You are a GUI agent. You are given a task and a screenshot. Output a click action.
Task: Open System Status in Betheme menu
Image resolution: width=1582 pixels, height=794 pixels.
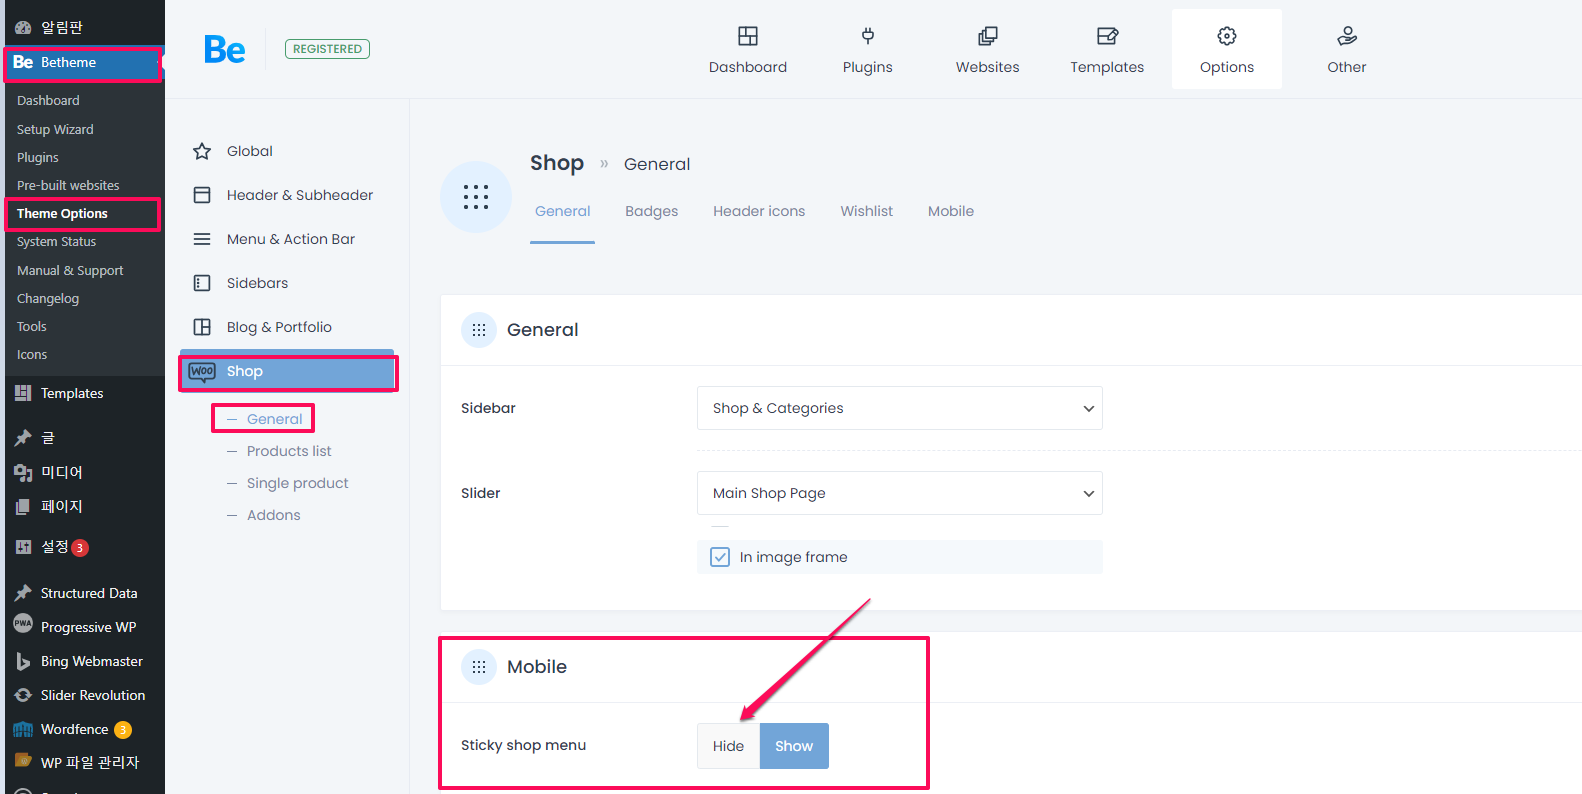pyautogui.click(x=57, y=242)
